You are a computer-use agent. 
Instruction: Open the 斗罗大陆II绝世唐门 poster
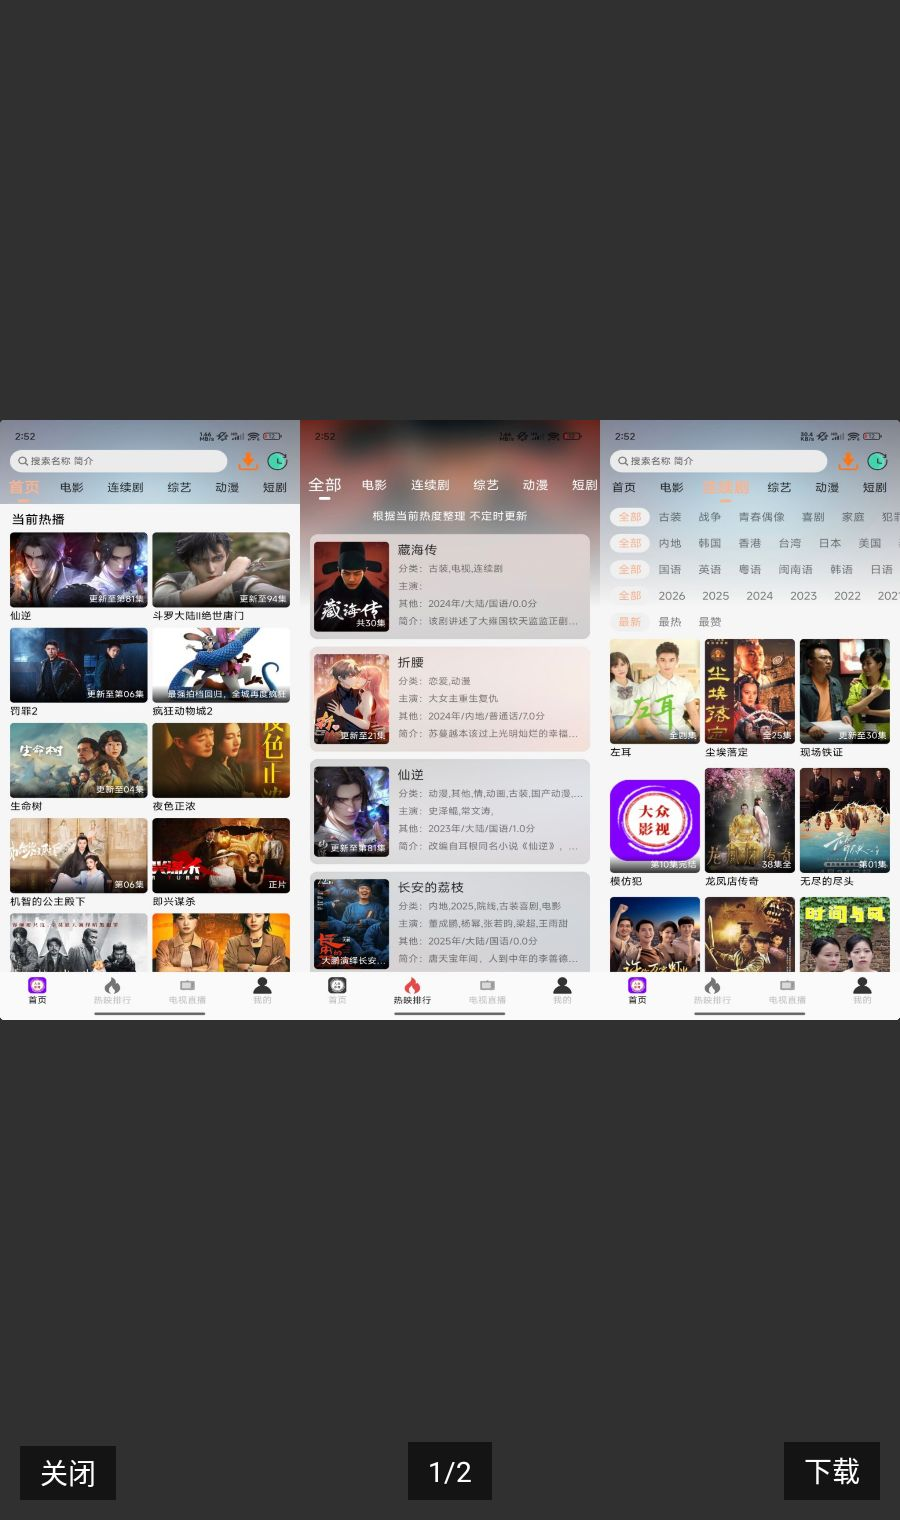[221, 570]
